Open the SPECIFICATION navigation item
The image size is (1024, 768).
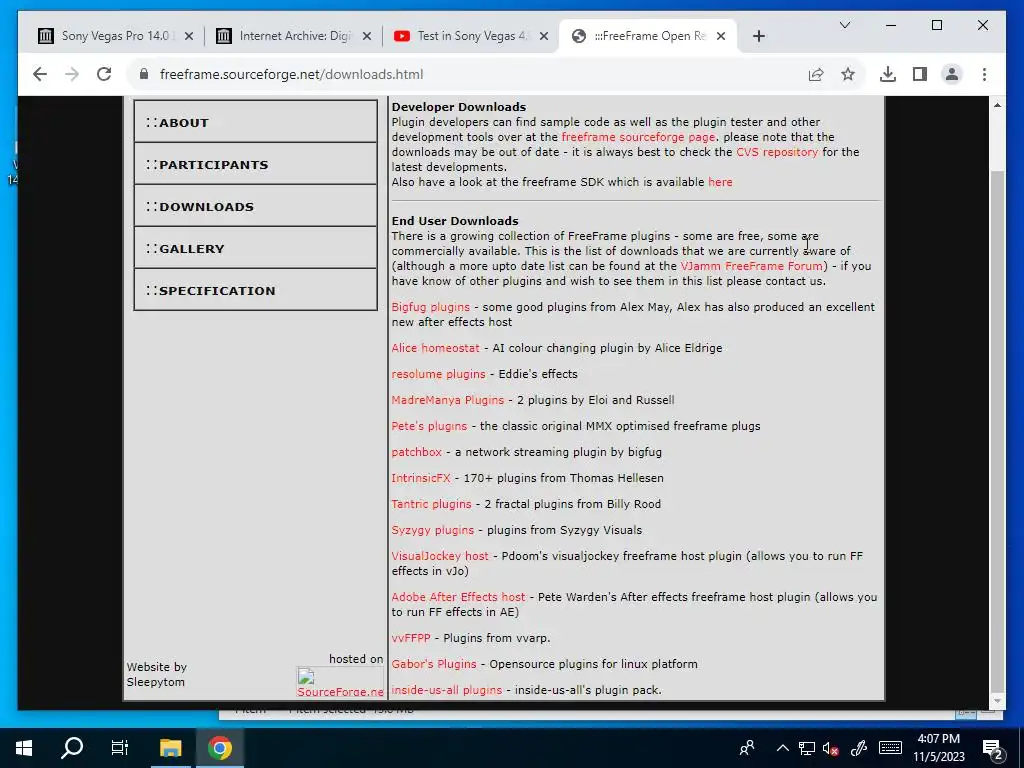click(x=255, y=290)
